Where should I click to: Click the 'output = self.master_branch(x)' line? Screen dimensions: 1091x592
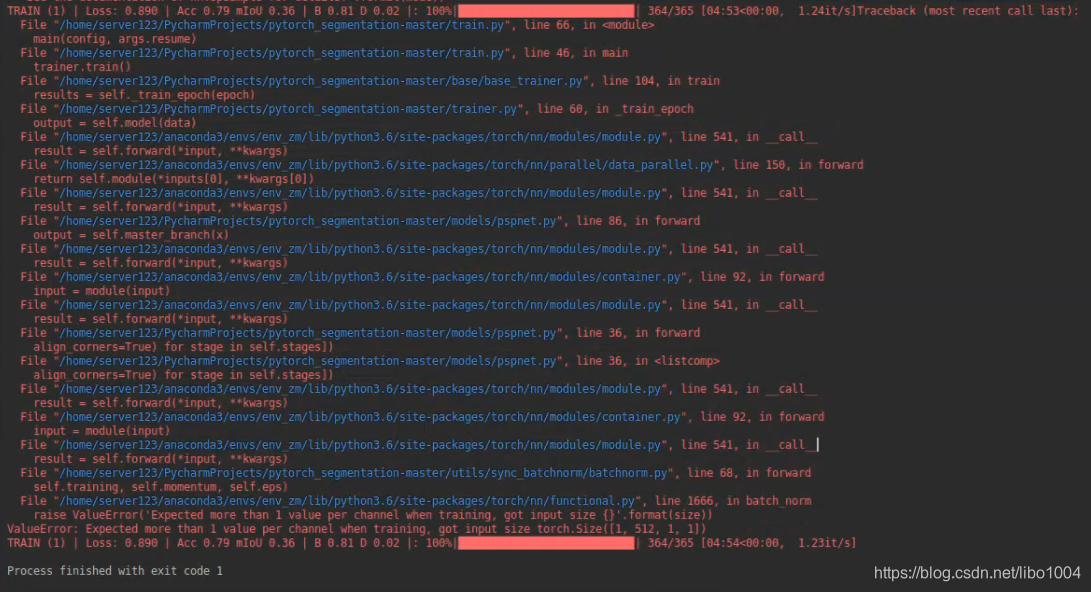point(131,235)
